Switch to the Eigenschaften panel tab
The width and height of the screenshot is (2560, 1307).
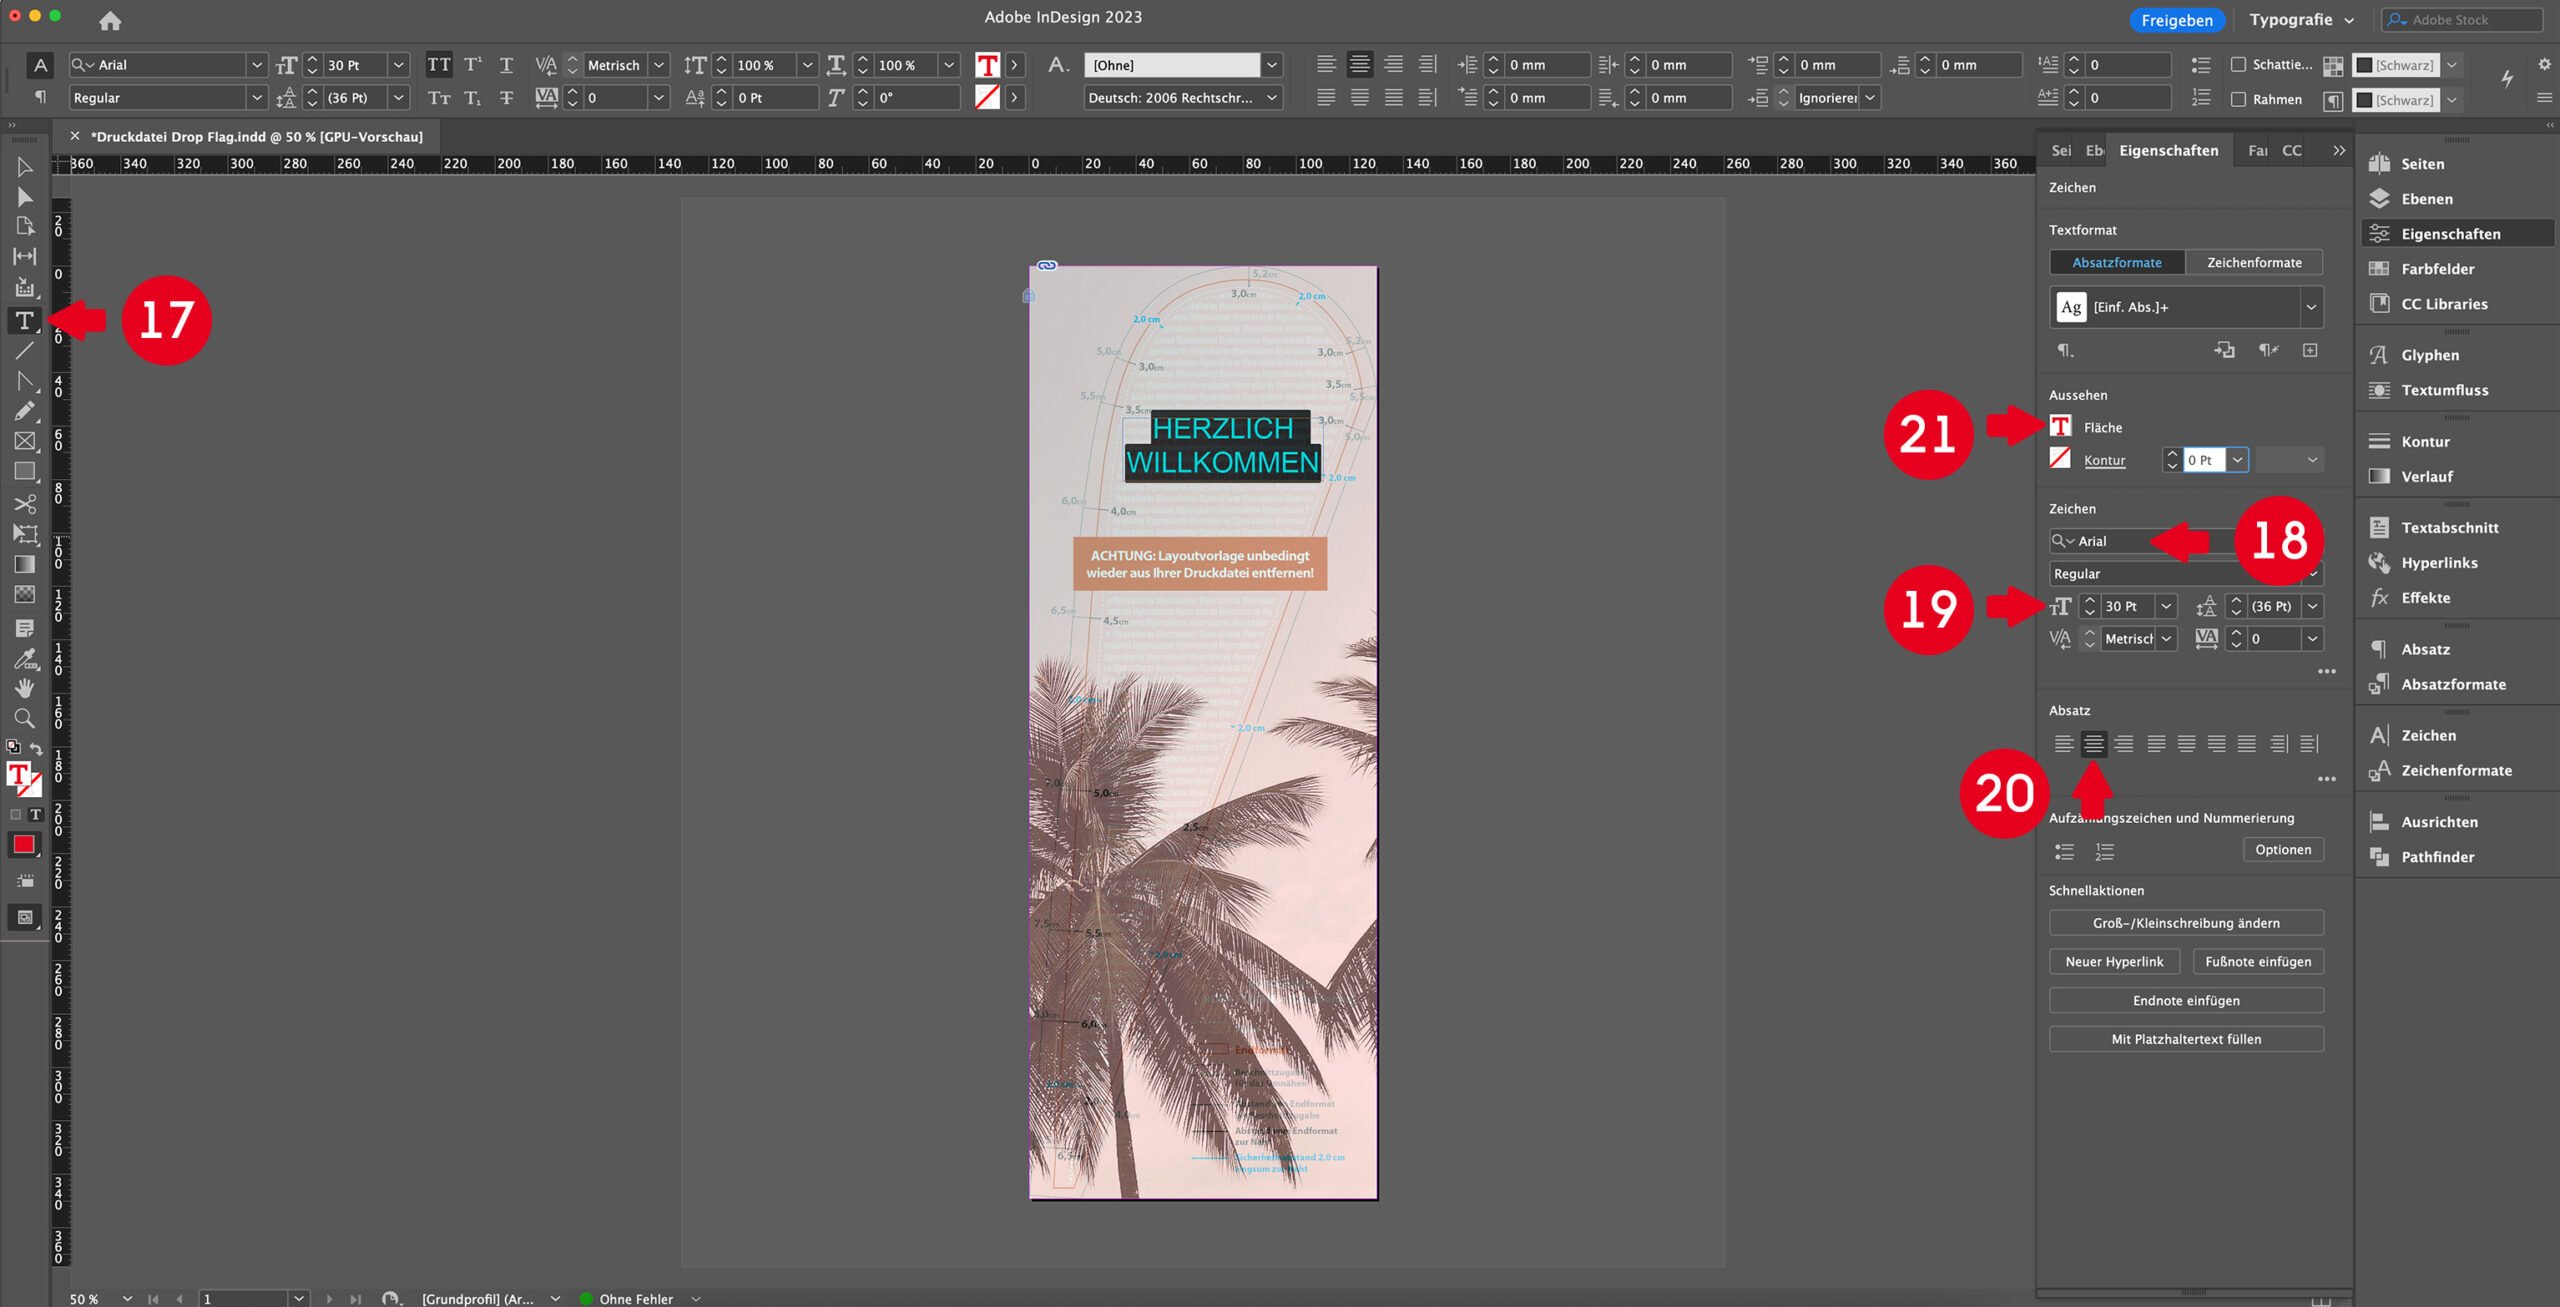click(2168, 150)
